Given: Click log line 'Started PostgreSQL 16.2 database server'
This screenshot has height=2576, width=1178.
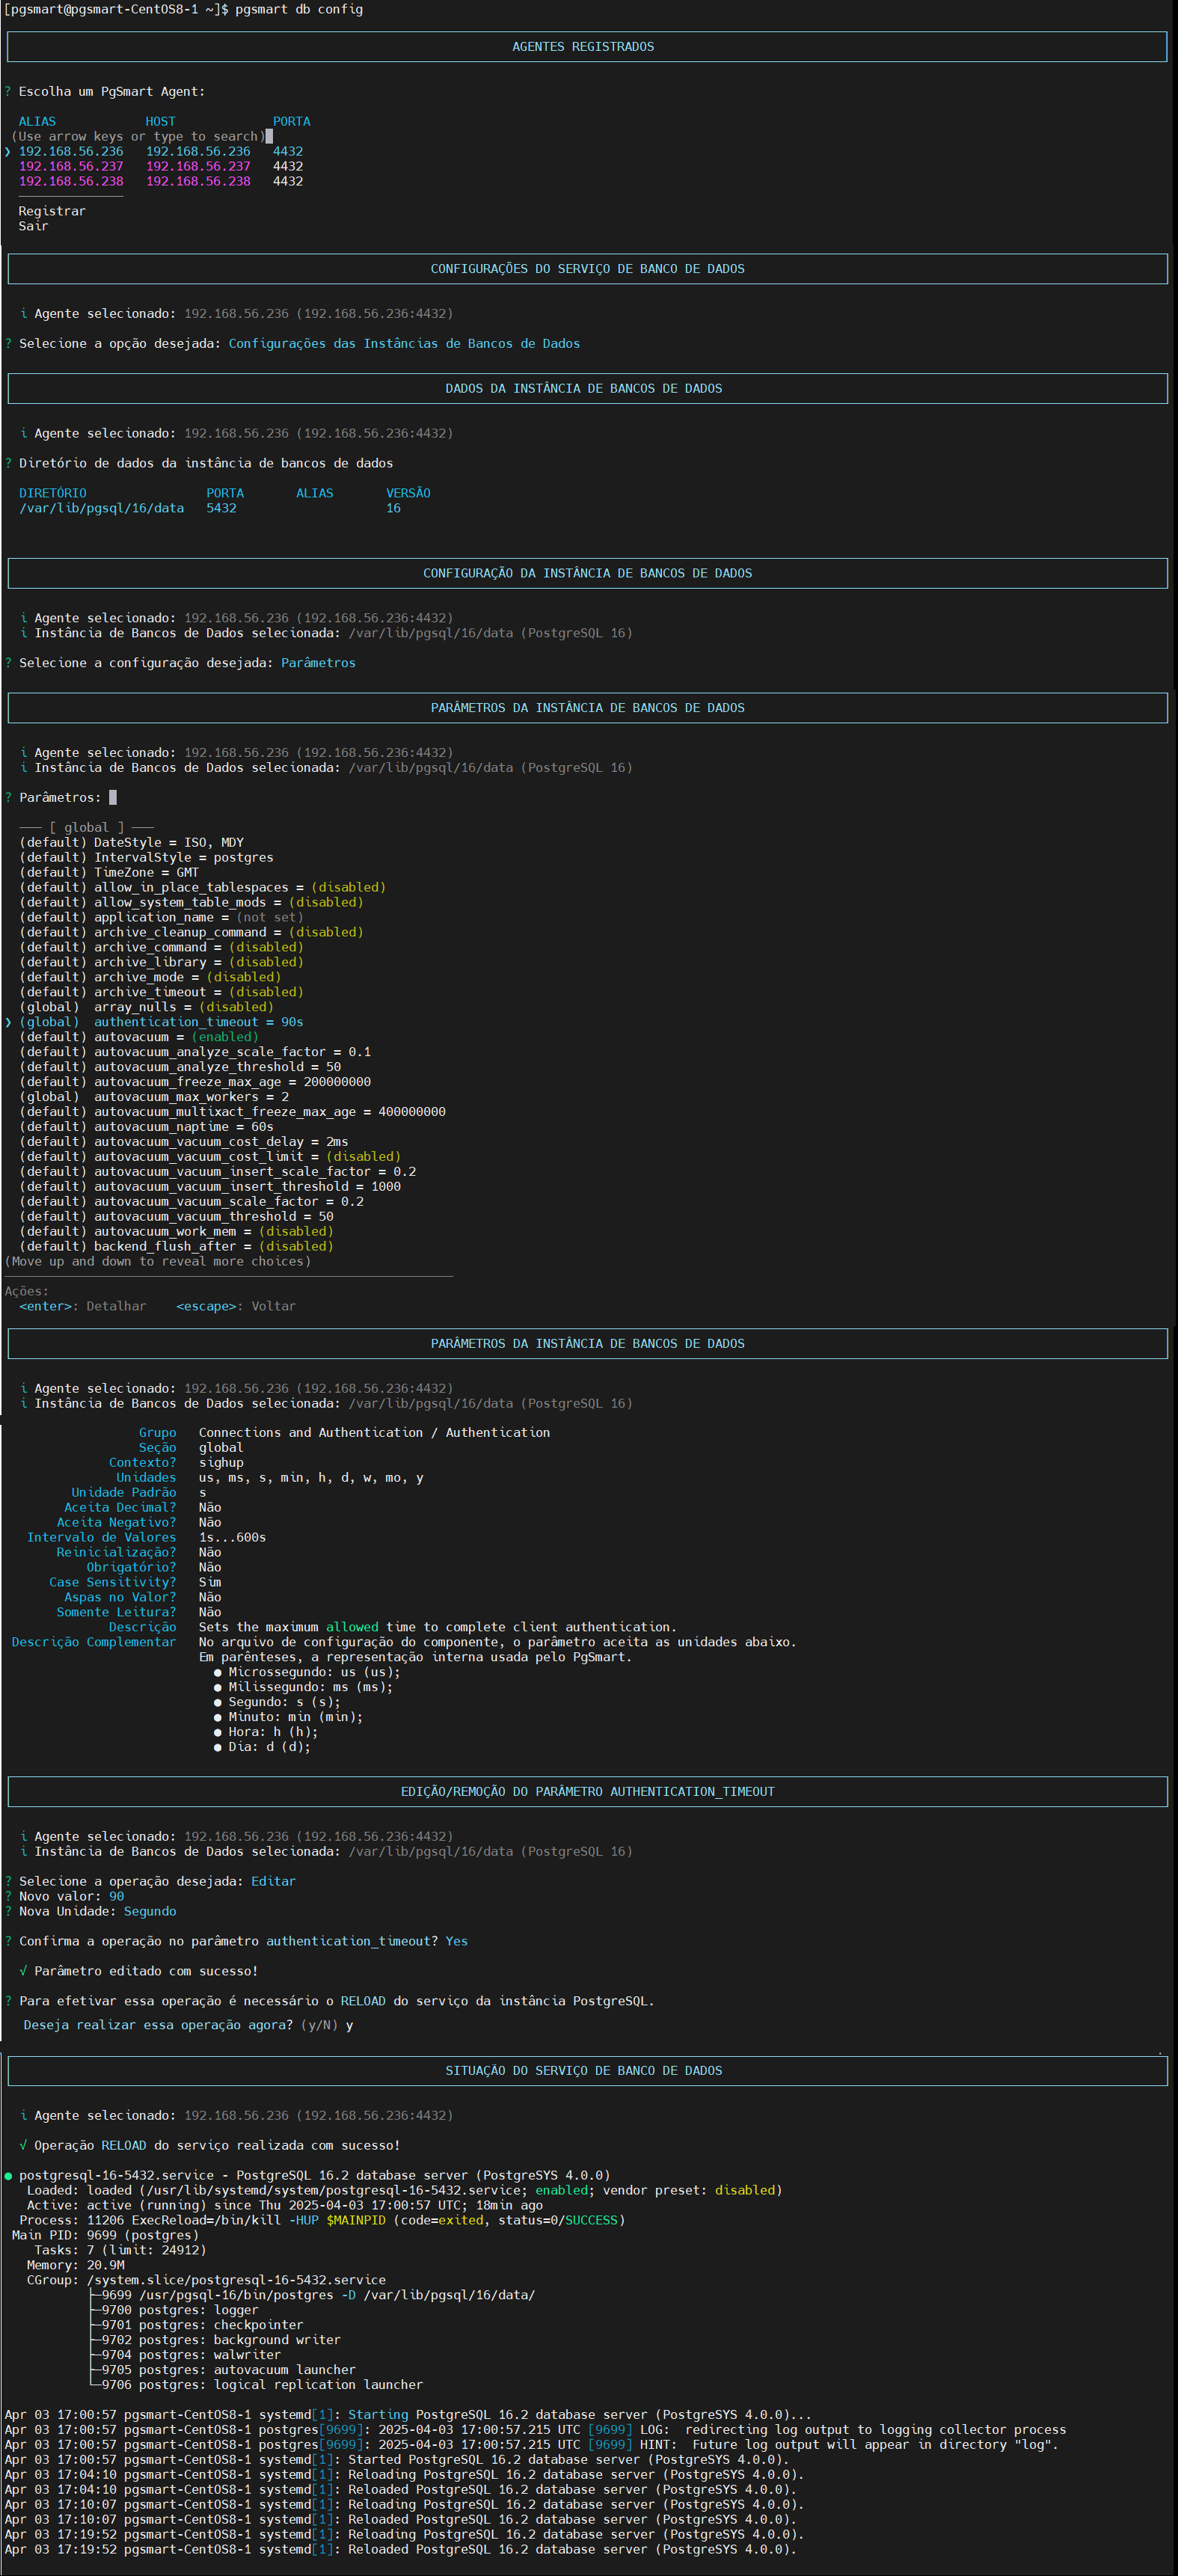Looking at the screenshot, I should point(397,2461).
